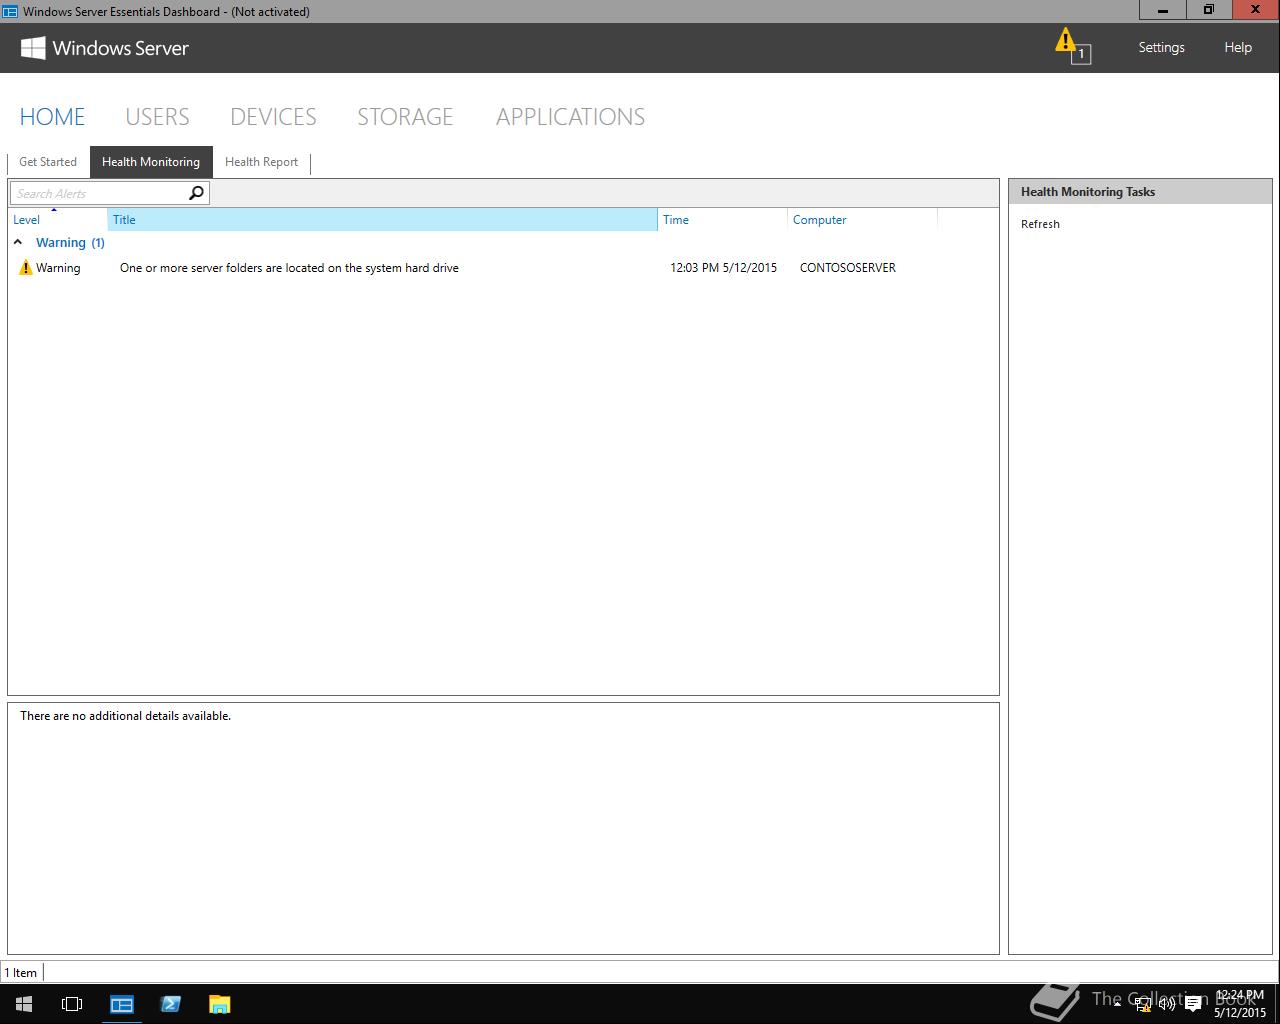Click into the Search Alerts field

98,193
